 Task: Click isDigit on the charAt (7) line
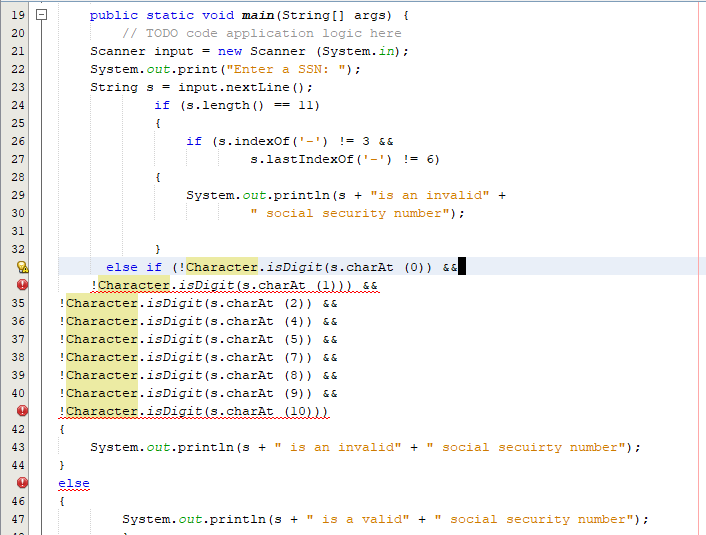(x=175, y=358)
